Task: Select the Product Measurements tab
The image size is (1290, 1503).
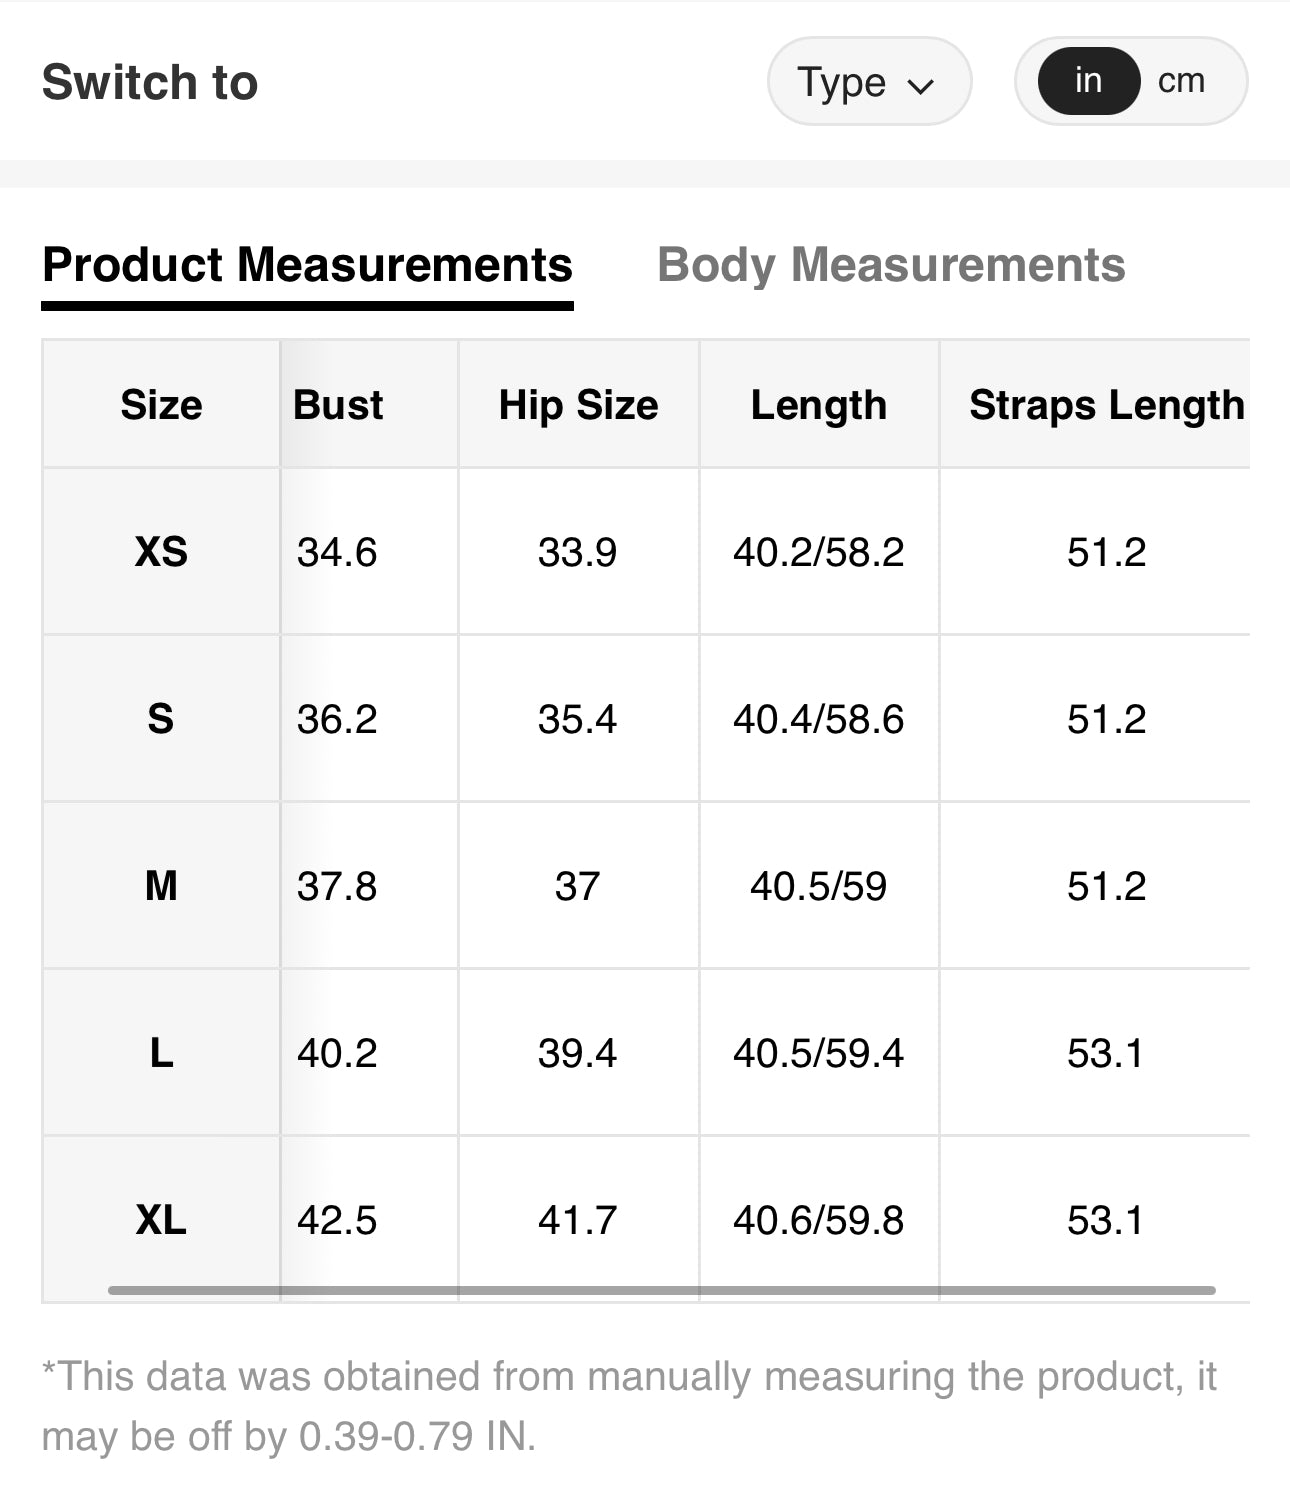Action: pyautogui.click(x=307, y=265)
